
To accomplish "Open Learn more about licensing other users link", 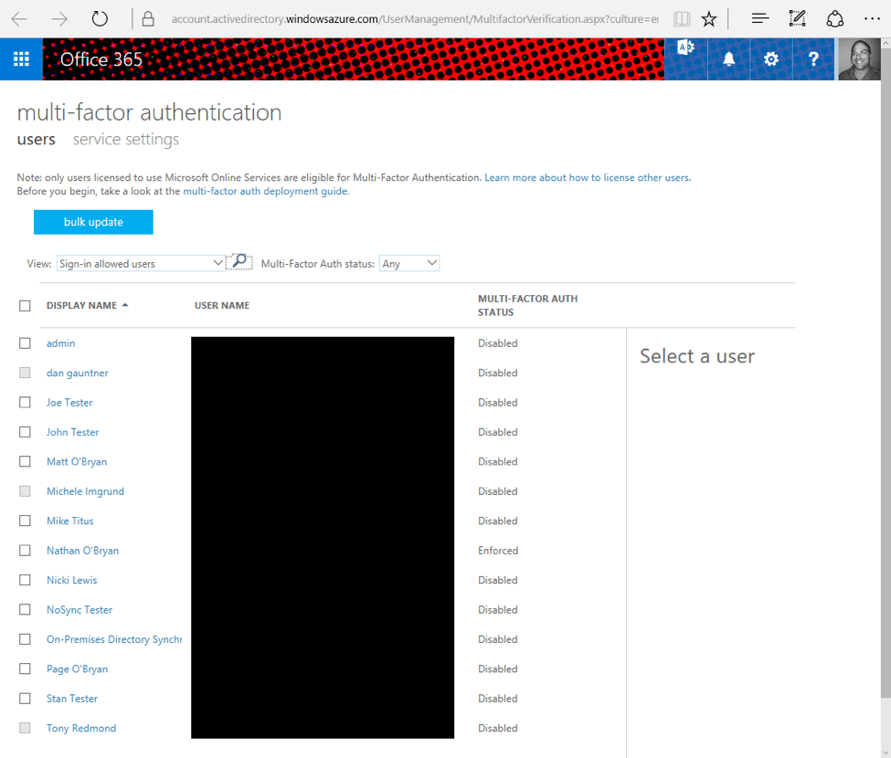I will point(588,177).
